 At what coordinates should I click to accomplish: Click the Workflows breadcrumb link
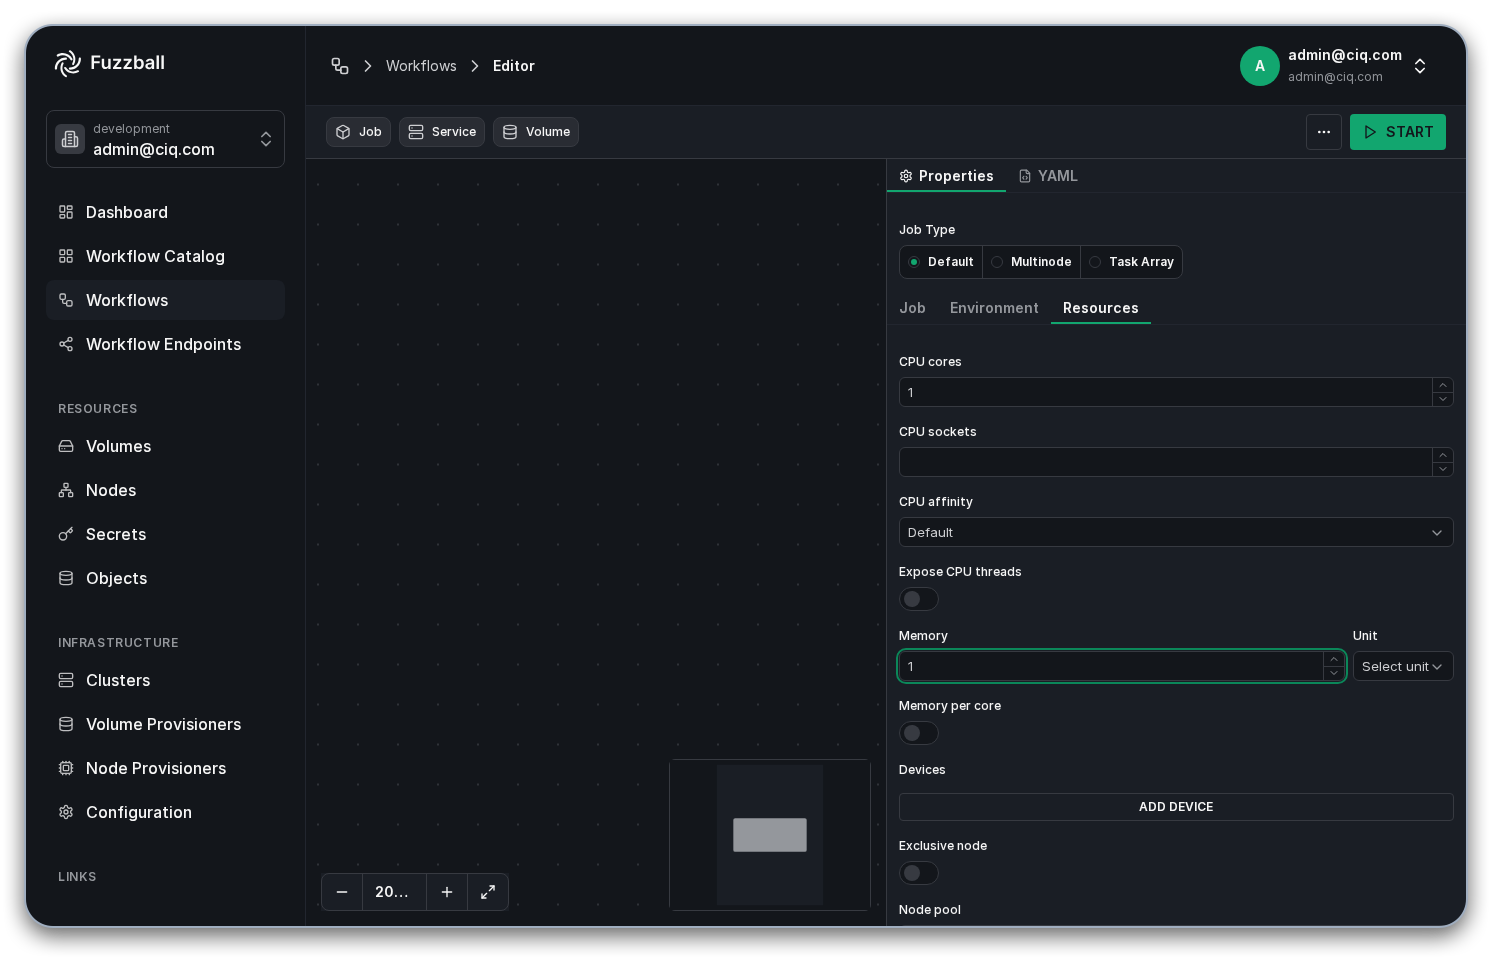(x=421, y=66)
